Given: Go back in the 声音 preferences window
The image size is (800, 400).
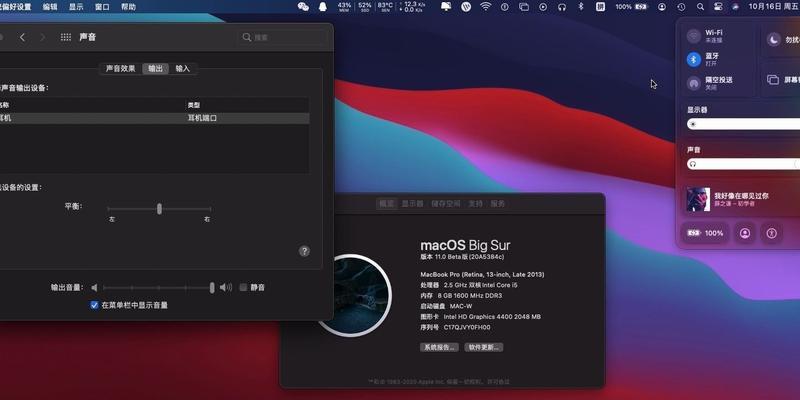Looking at the screenshot, I should pos(22,37).
